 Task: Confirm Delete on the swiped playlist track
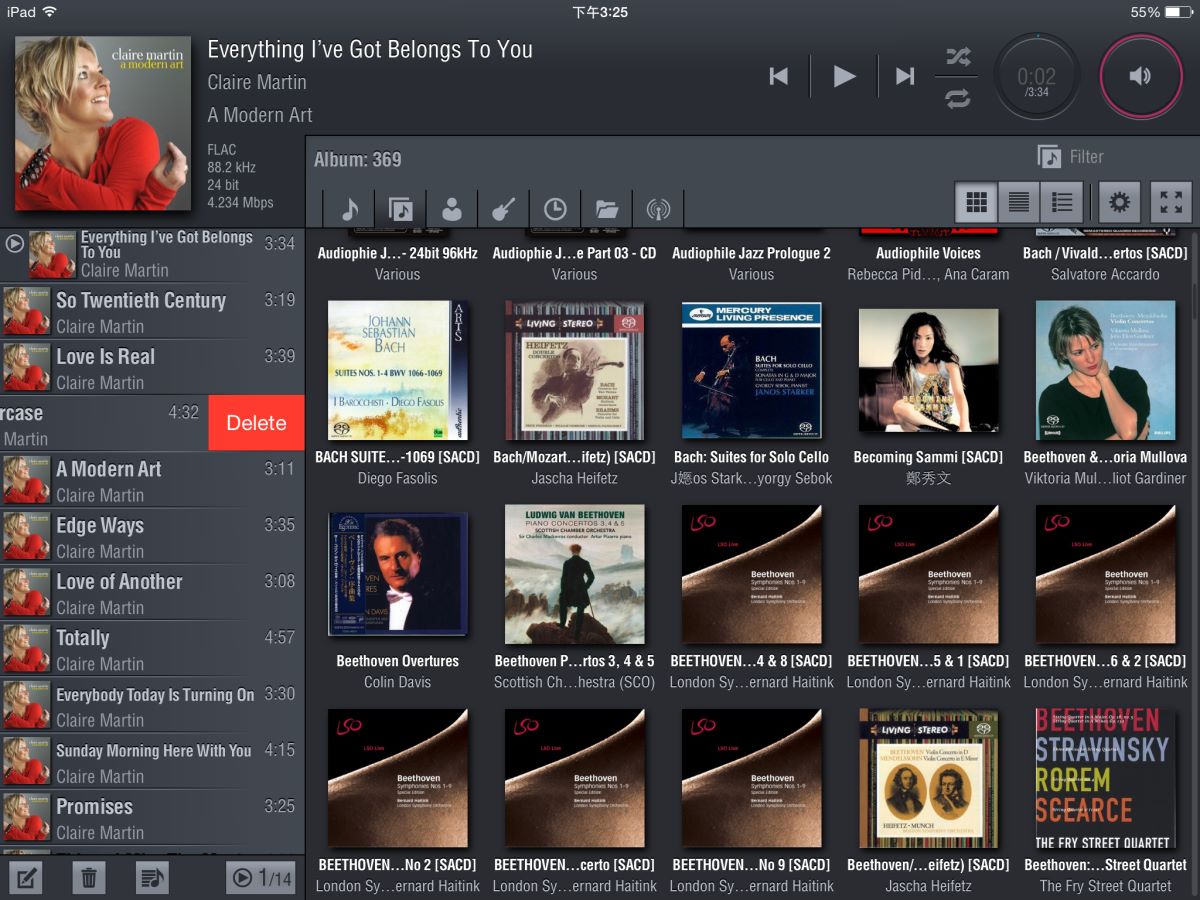pos(256,423)
